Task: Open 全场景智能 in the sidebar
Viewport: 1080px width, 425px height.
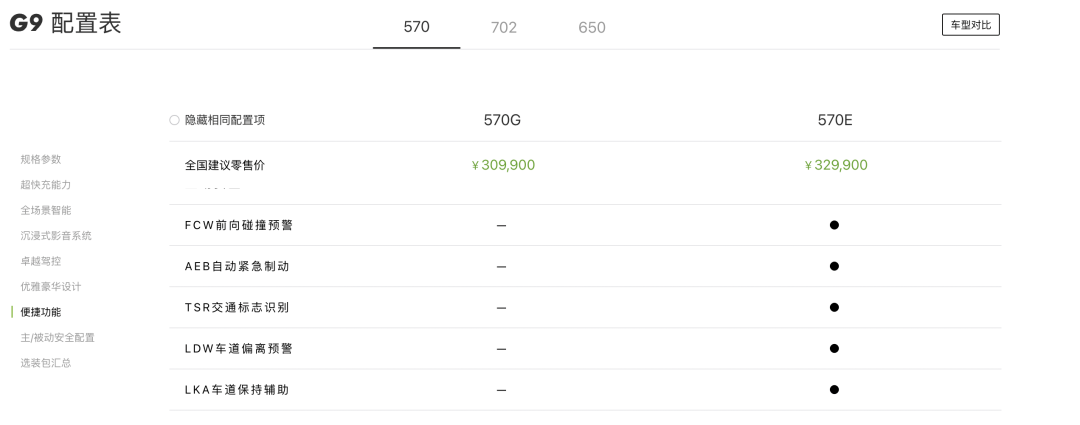Action: coord(46,210)
